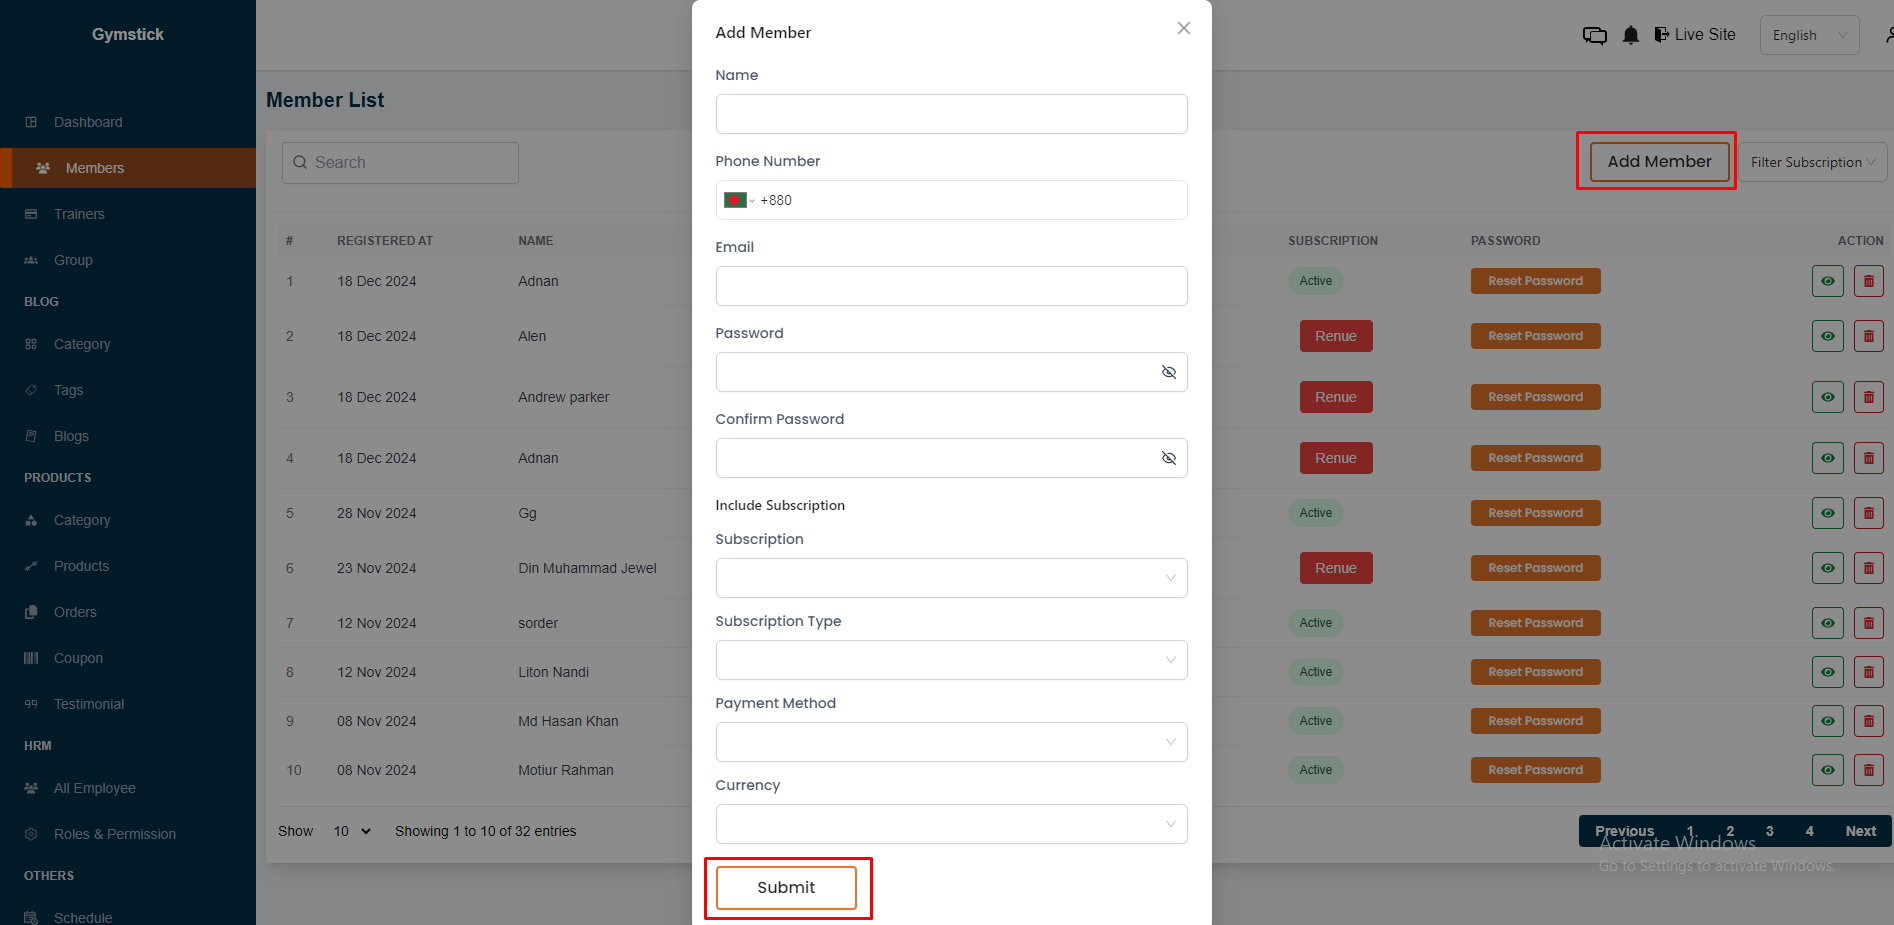1894x925 pixels.
Task: Open Trainers in the sidebar
Action: (79, 214)
